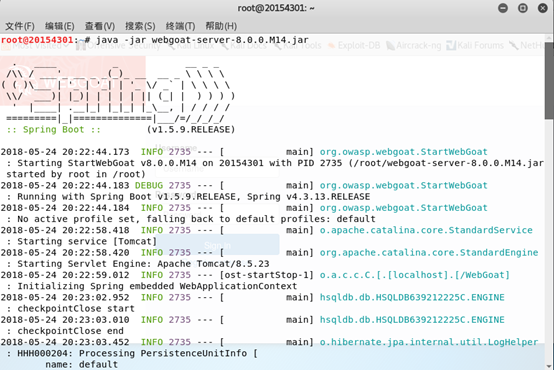Click the 'name: default' line
This screenshot has height=370, width=554.
pos(82,364)
